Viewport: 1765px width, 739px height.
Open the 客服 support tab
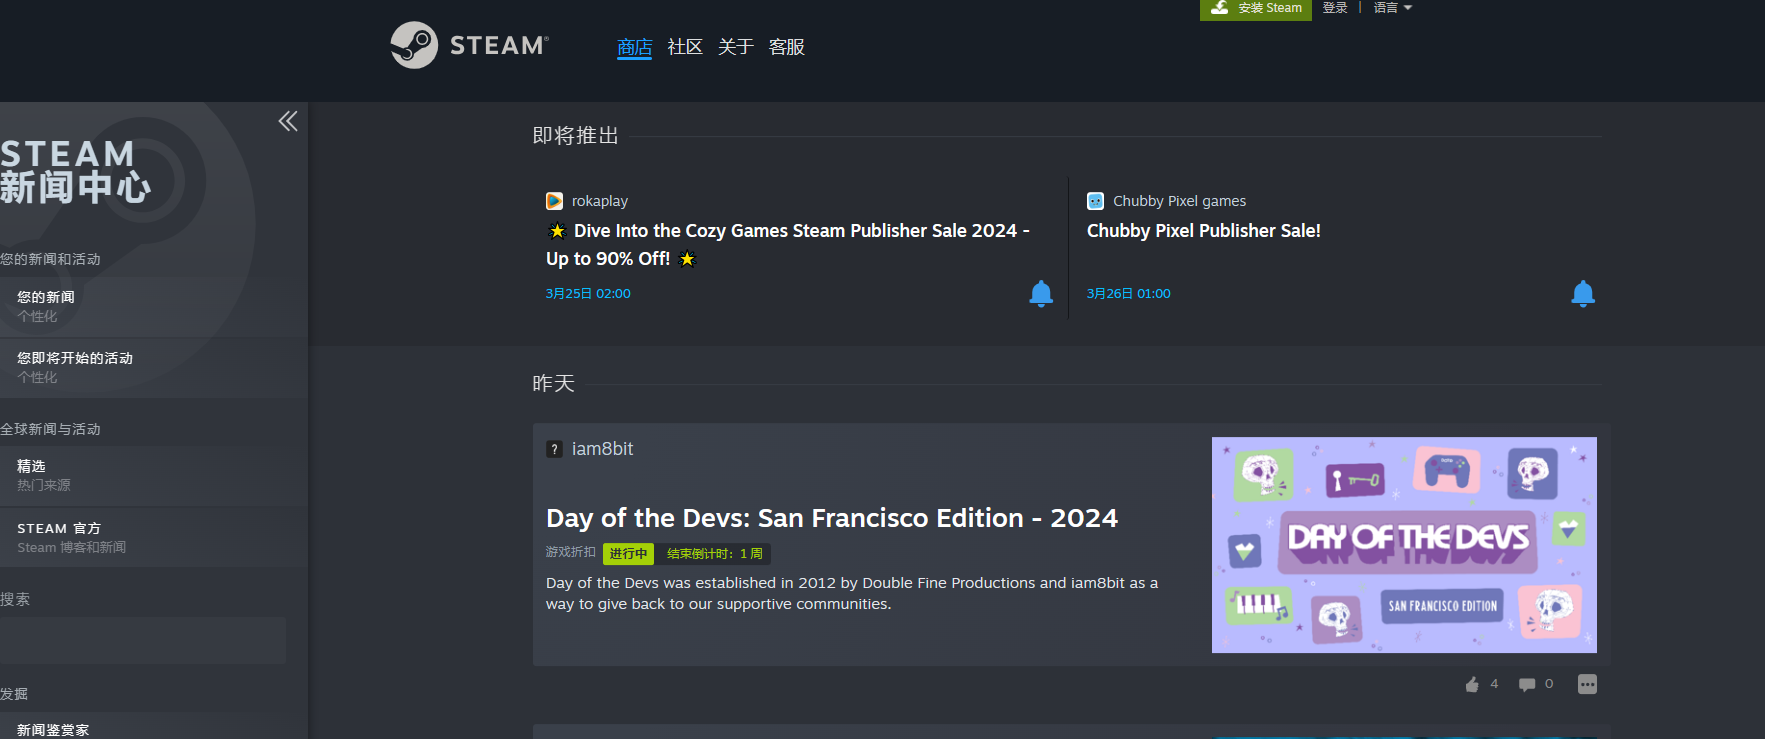point(786,47)
